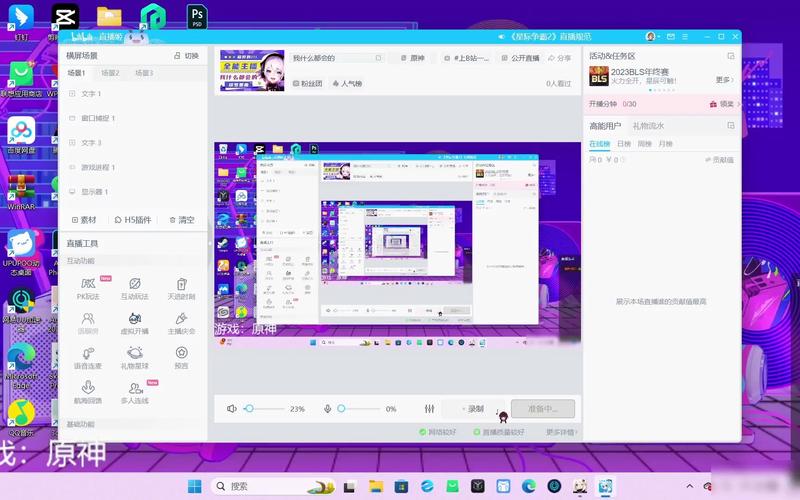800x500 pixels.
Task: Select the 周榜 tab
Action: pos(644,144)
